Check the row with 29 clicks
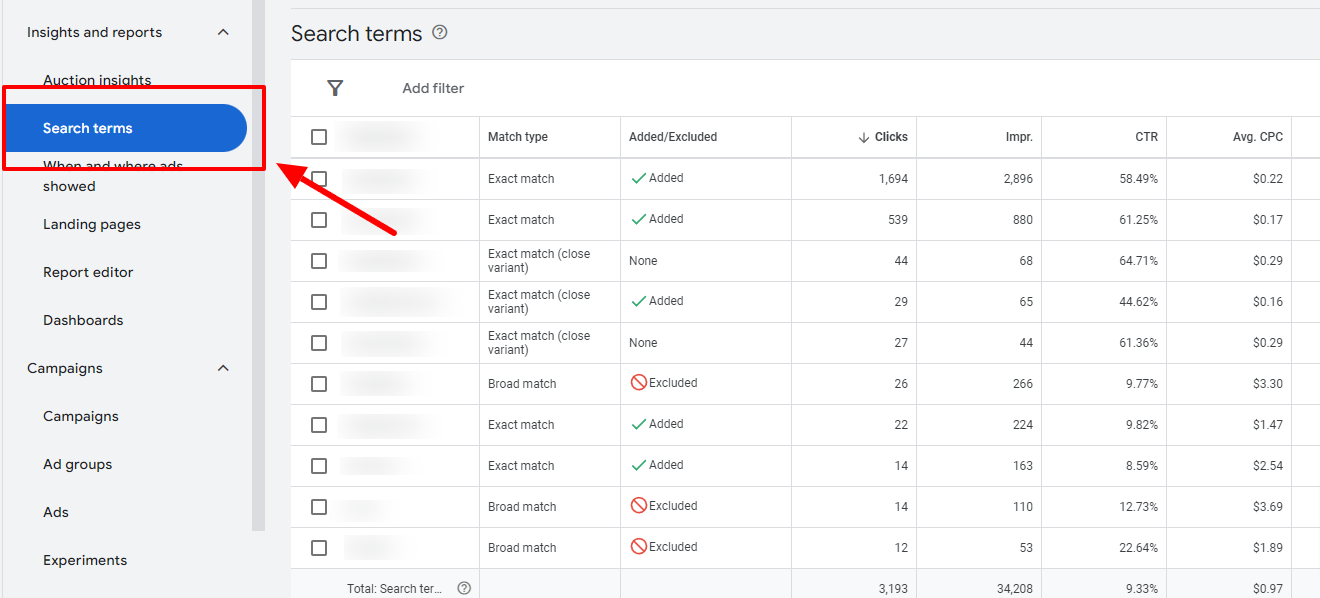 click(x=319, y=302)
